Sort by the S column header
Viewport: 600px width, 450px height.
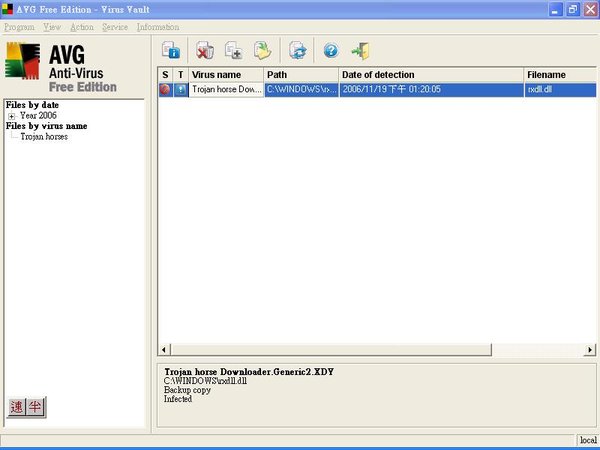(165, 75)
